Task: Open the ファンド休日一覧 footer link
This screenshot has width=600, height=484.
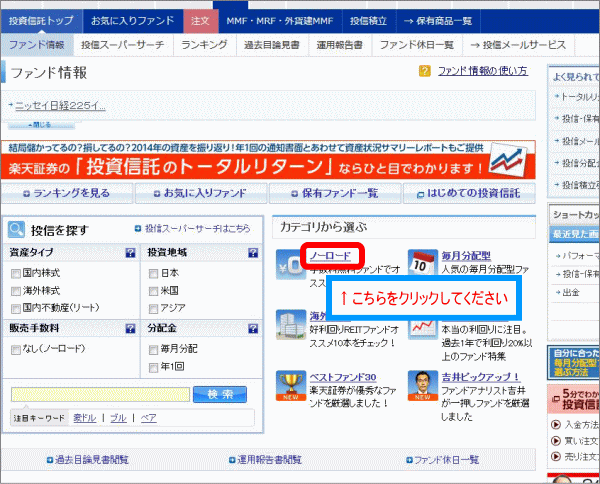Action: click(447, 460)
